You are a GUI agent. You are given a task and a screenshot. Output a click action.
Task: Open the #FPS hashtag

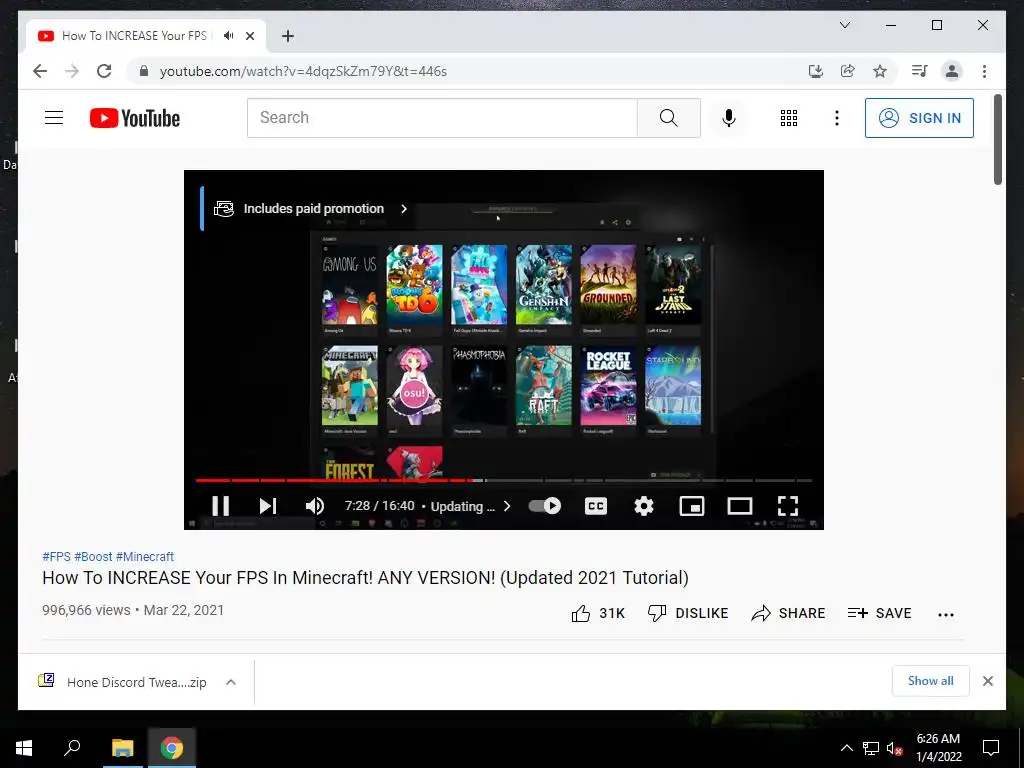[x=56, y=556]
